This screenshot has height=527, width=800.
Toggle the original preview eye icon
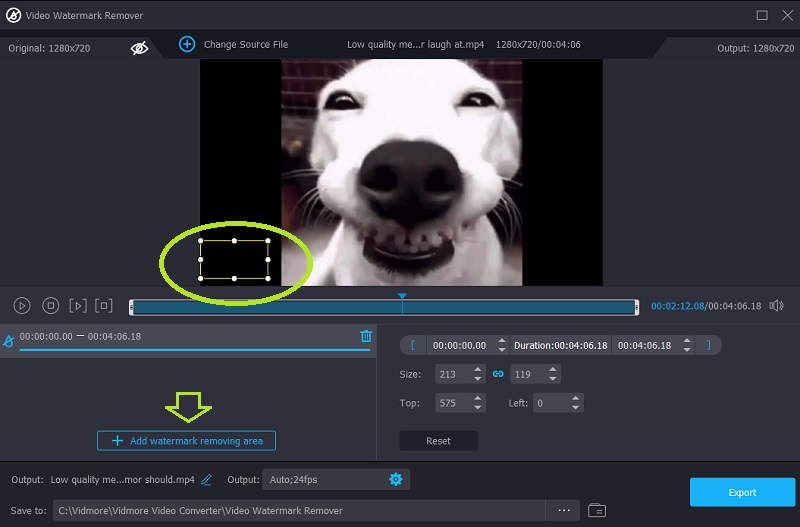140,46
